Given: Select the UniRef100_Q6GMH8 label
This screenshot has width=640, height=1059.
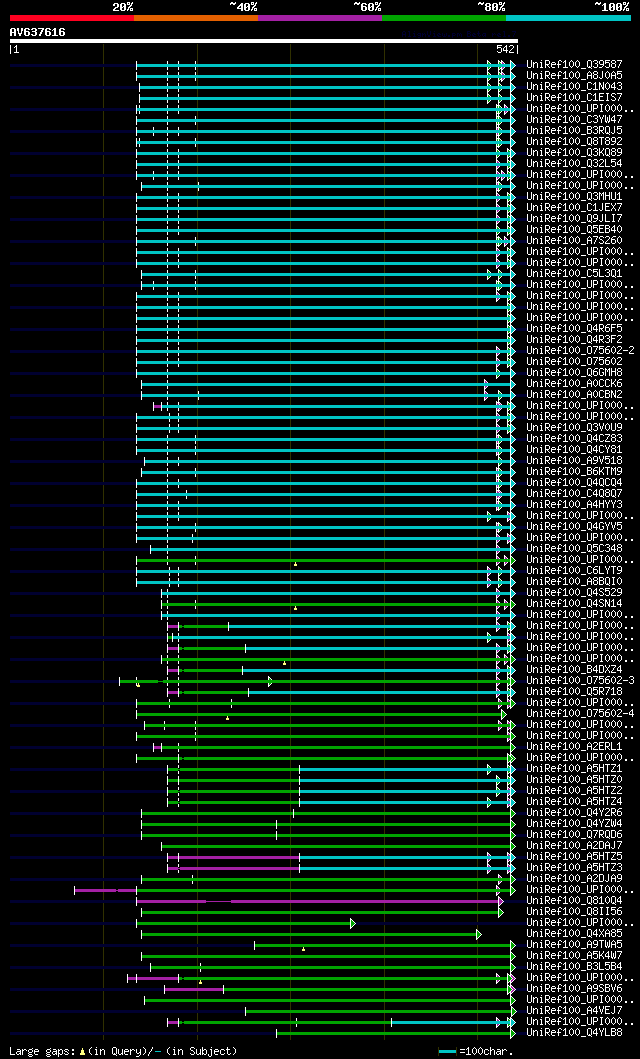Looking at the screenshot, I should [x=575, y=373].
